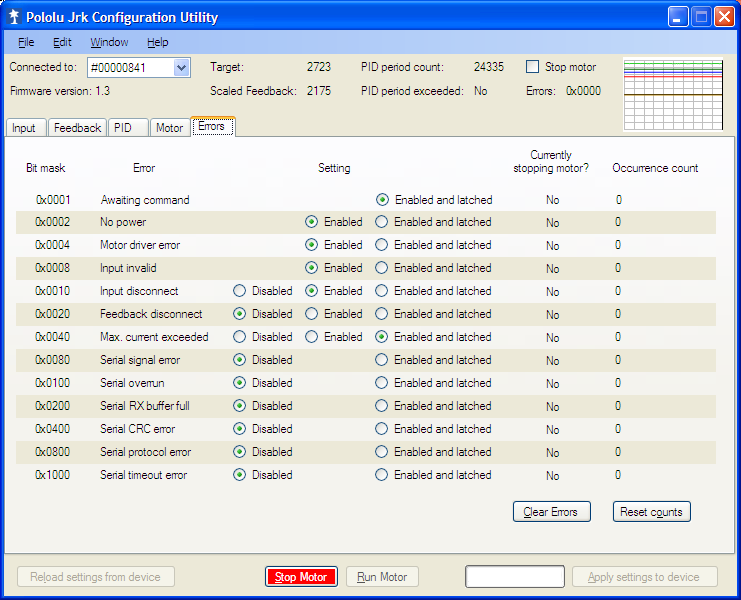Click the Run Motor button
The image size is (741, 600).
(382, 577)
